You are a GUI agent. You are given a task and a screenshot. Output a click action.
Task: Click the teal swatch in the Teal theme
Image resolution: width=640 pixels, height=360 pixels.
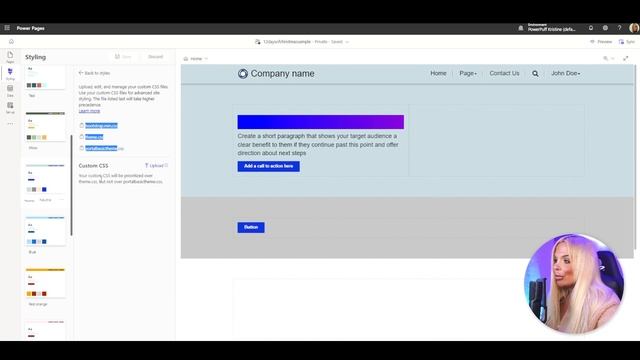34,85
